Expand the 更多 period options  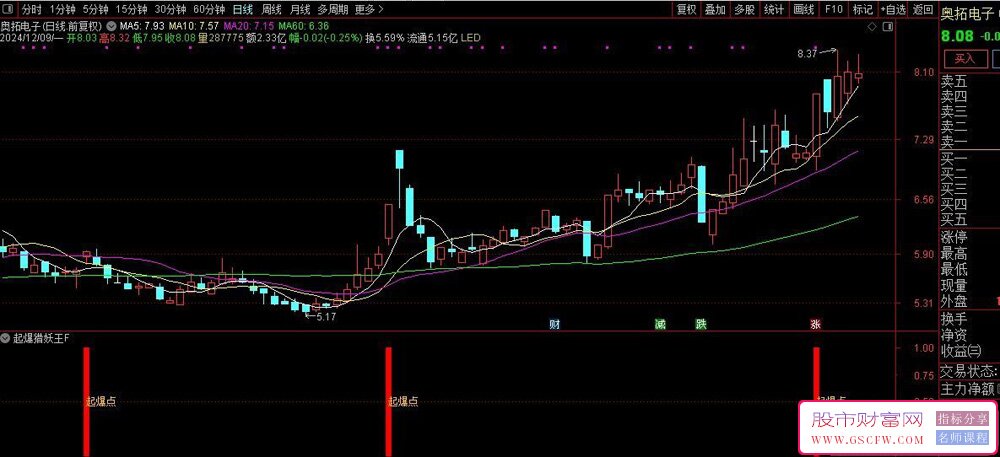[369, 9]
